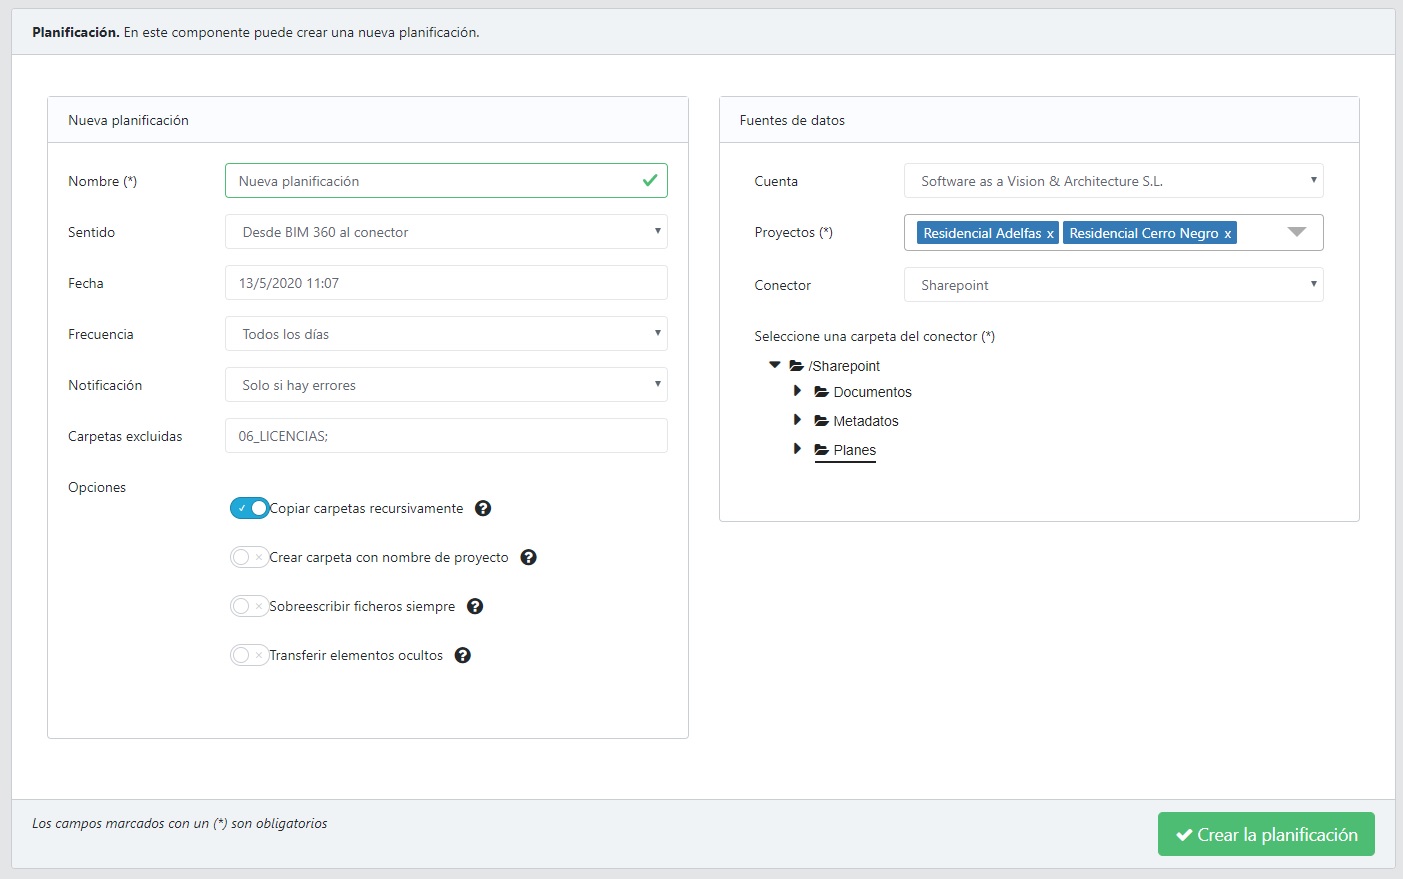This screenshot has width=1403, height=879.
Task: Select the Planes folder in tree
Action: point(854,450)
